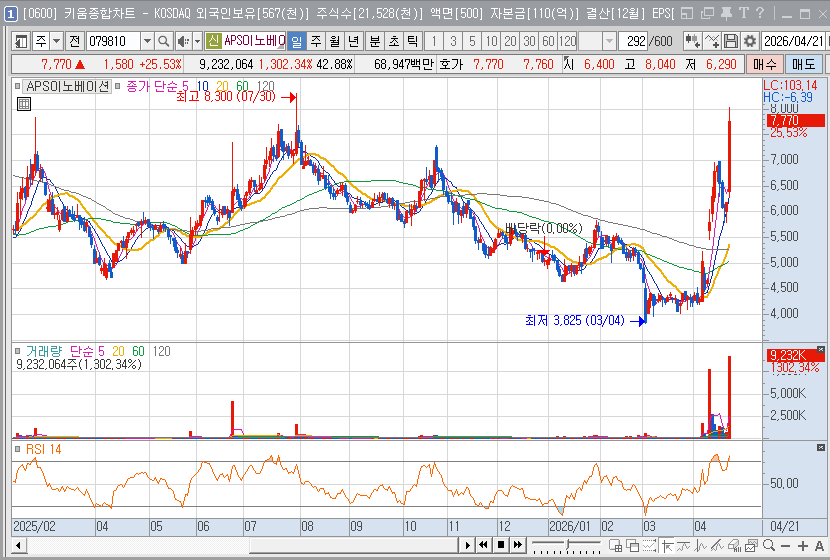Viewport: 830px width, 560px height.
Task: Open help via the question mark icon
Action: pyautogui.click(x=760, y=13)
